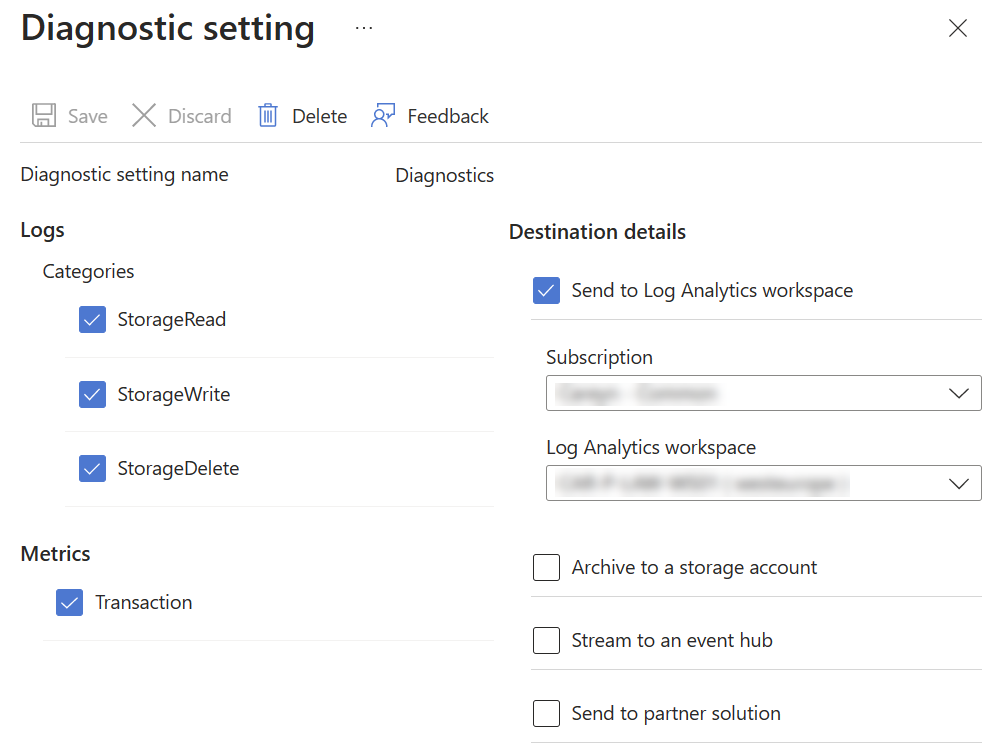The height and width of the screenshot is (753, 994).
Task: Close the Diagnostic setting pane
Action: [x=957, y=28]
